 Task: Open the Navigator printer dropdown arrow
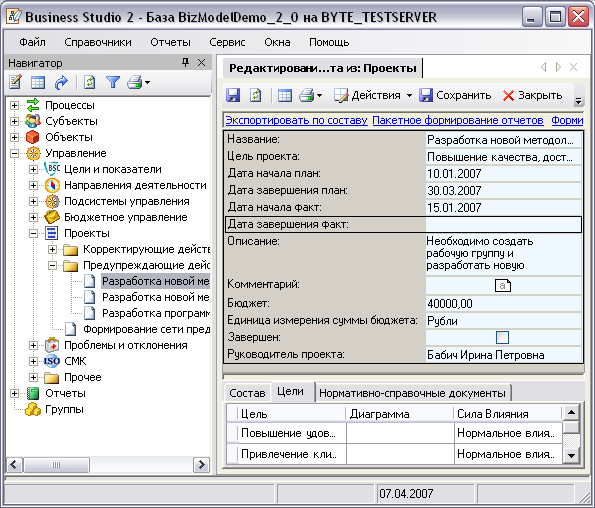pyautogui.click(x=147, y=82)
